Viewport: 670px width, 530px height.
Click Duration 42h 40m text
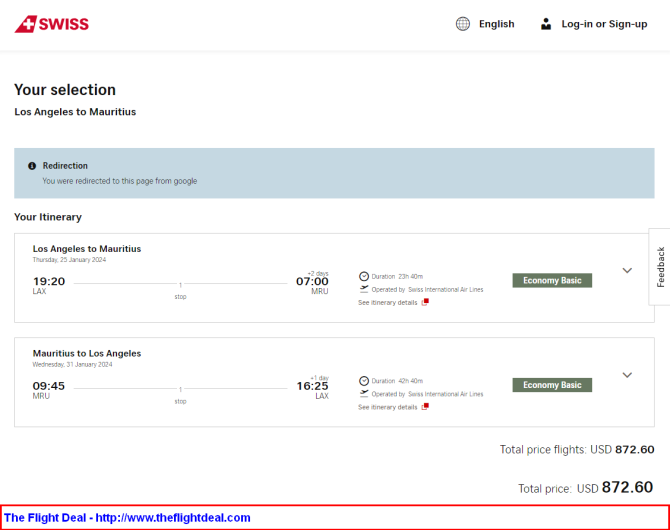(397, 381)
